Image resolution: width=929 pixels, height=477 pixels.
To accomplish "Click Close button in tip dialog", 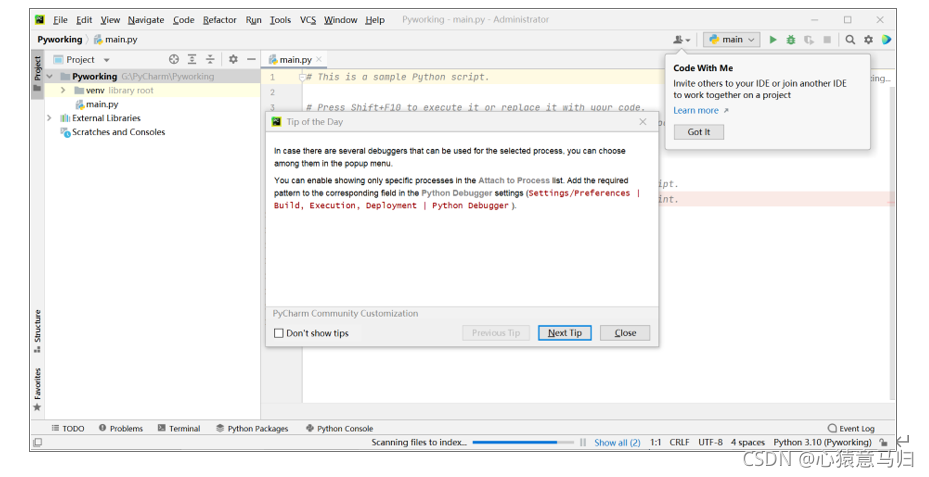I will point(625,333).
